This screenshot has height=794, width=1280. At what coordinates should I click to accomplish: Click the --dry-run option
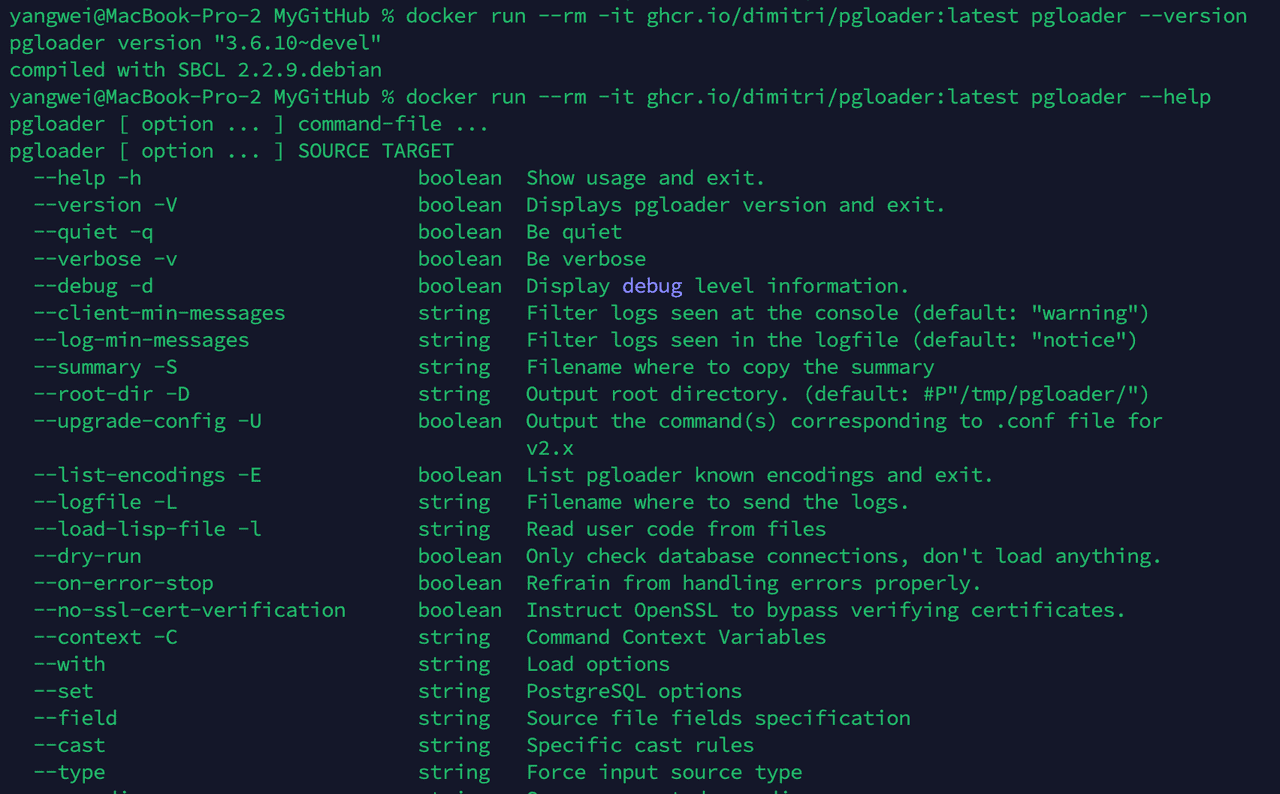[x=87, y=556]
